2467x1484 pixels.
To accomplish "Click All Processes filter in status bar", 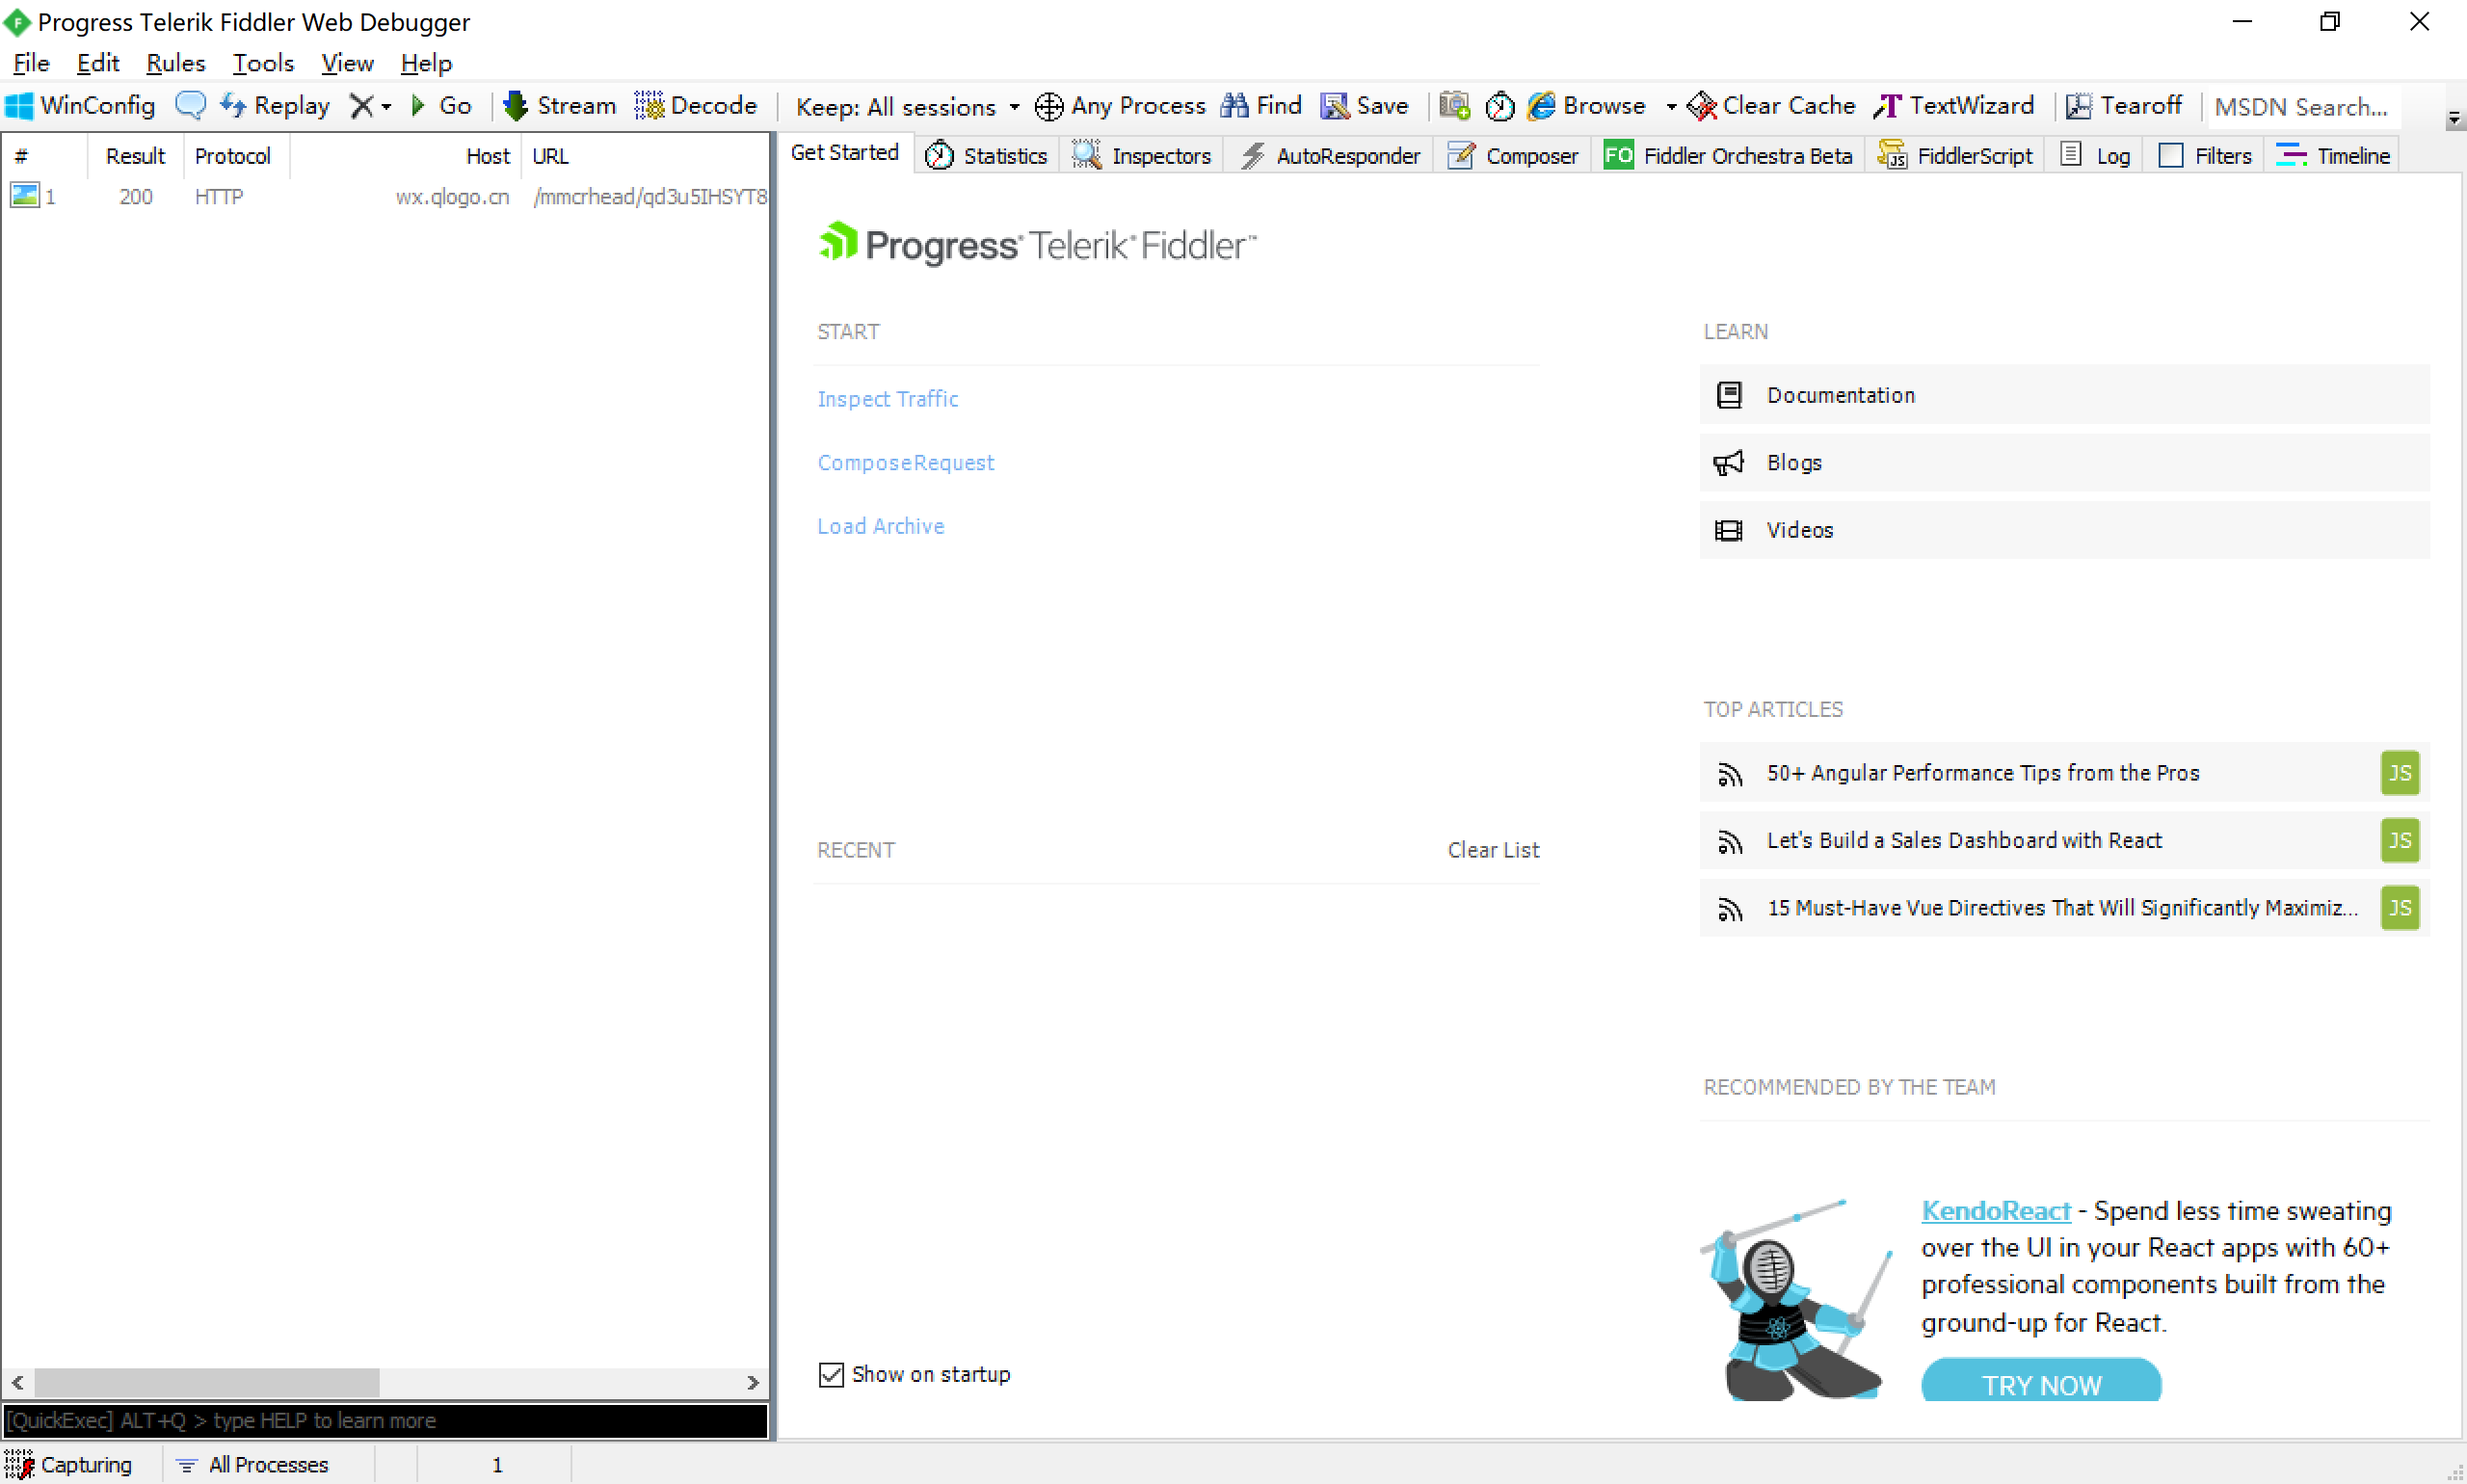I will click(x=252, y=1465).
